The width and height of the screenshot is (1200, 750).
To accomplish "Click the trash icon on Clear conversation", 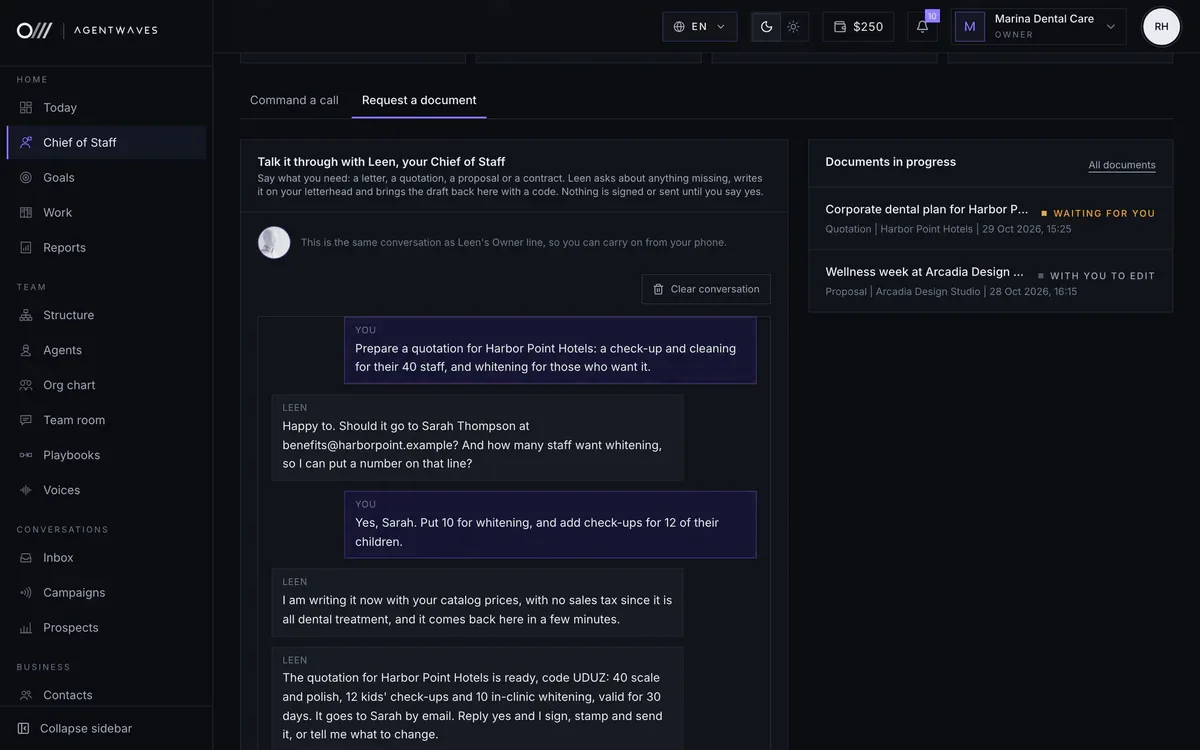I will [x=658, y=289].
